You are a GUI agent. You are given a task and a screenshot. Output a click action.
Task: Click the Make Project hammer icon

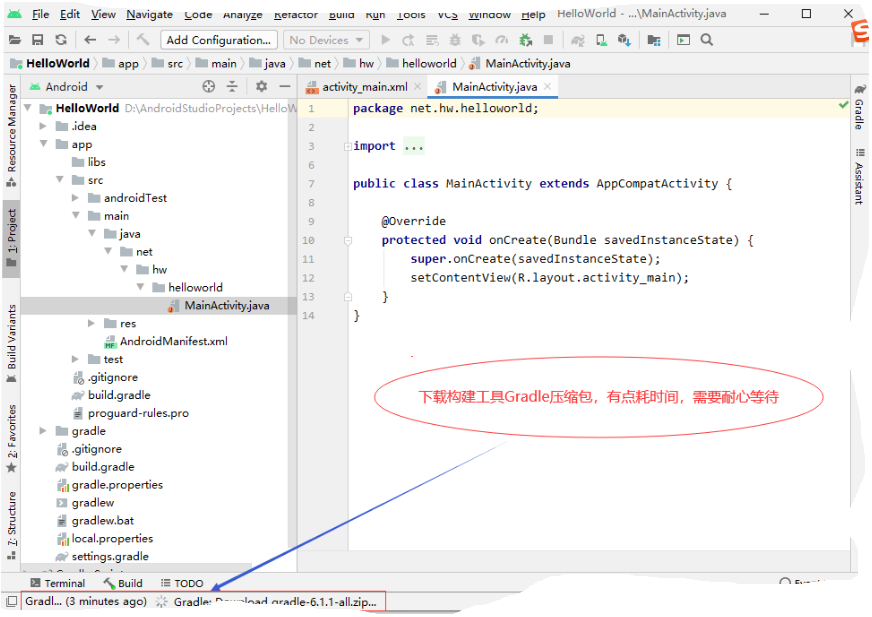tap(143, 40)
